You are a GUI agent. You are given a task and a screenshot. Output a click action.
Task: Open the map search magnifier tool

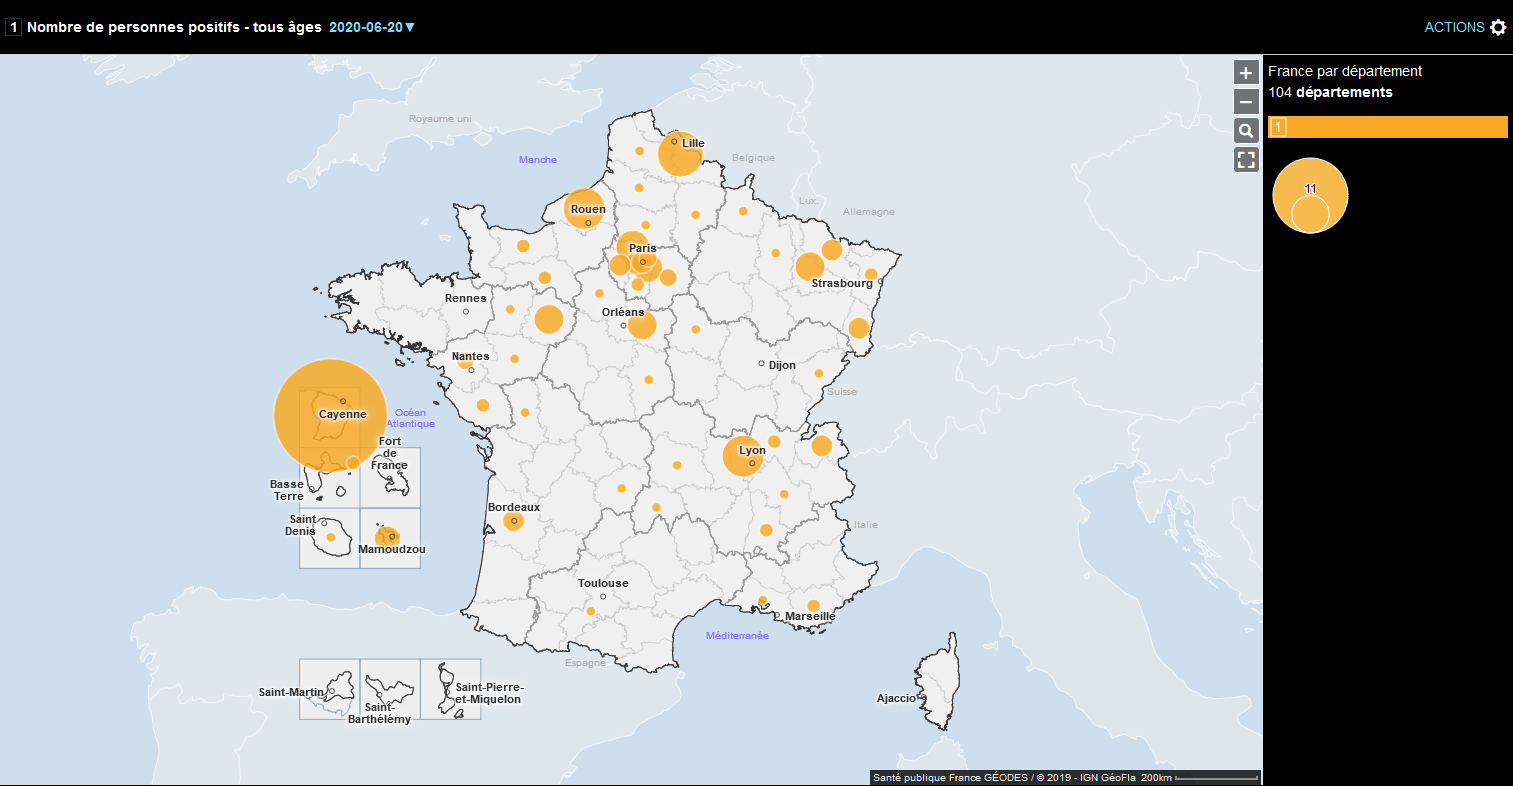(x=1246, y=130)
